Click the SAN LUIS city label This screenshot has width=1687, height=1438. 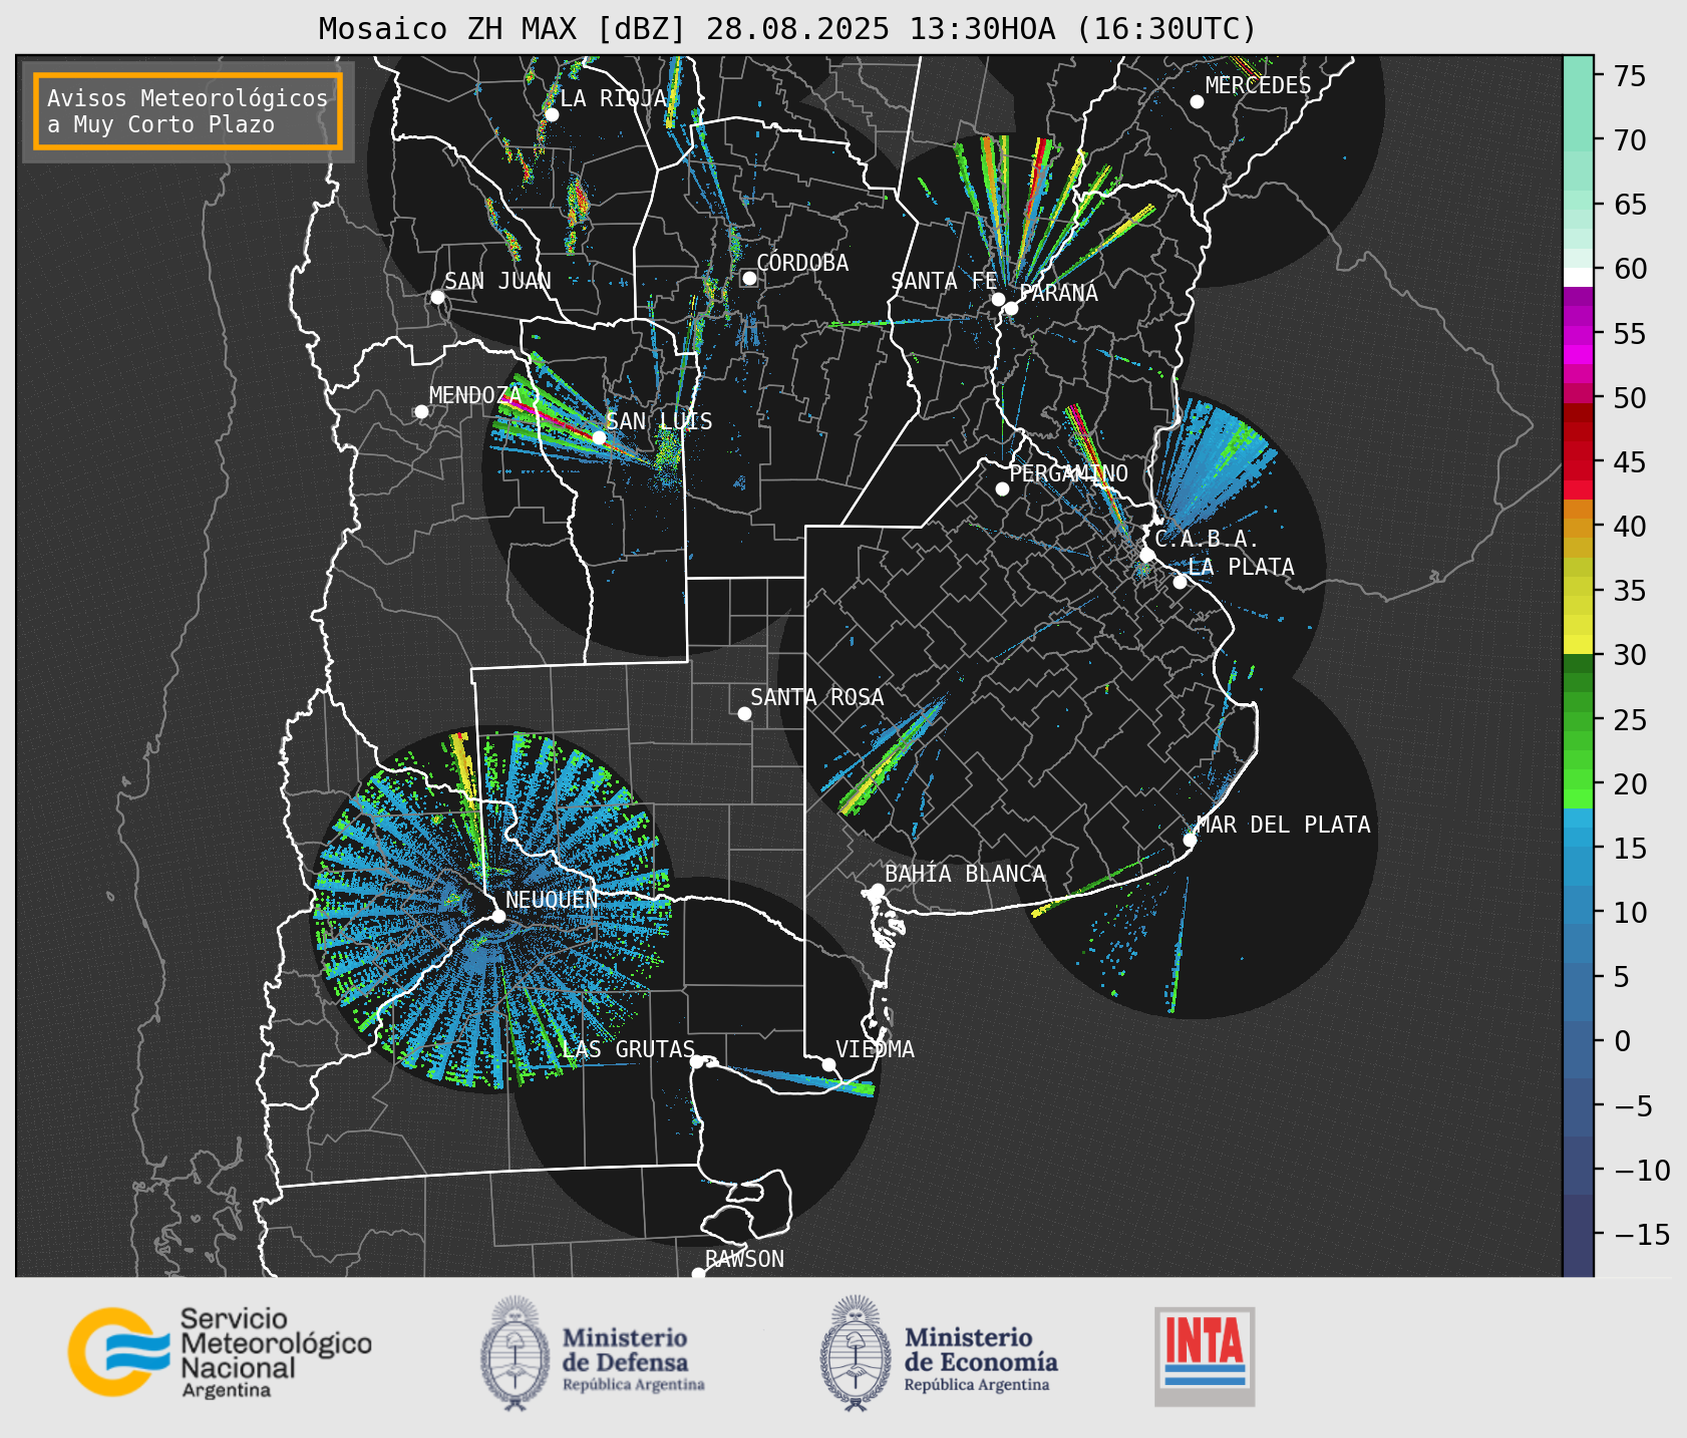(659, 421)
